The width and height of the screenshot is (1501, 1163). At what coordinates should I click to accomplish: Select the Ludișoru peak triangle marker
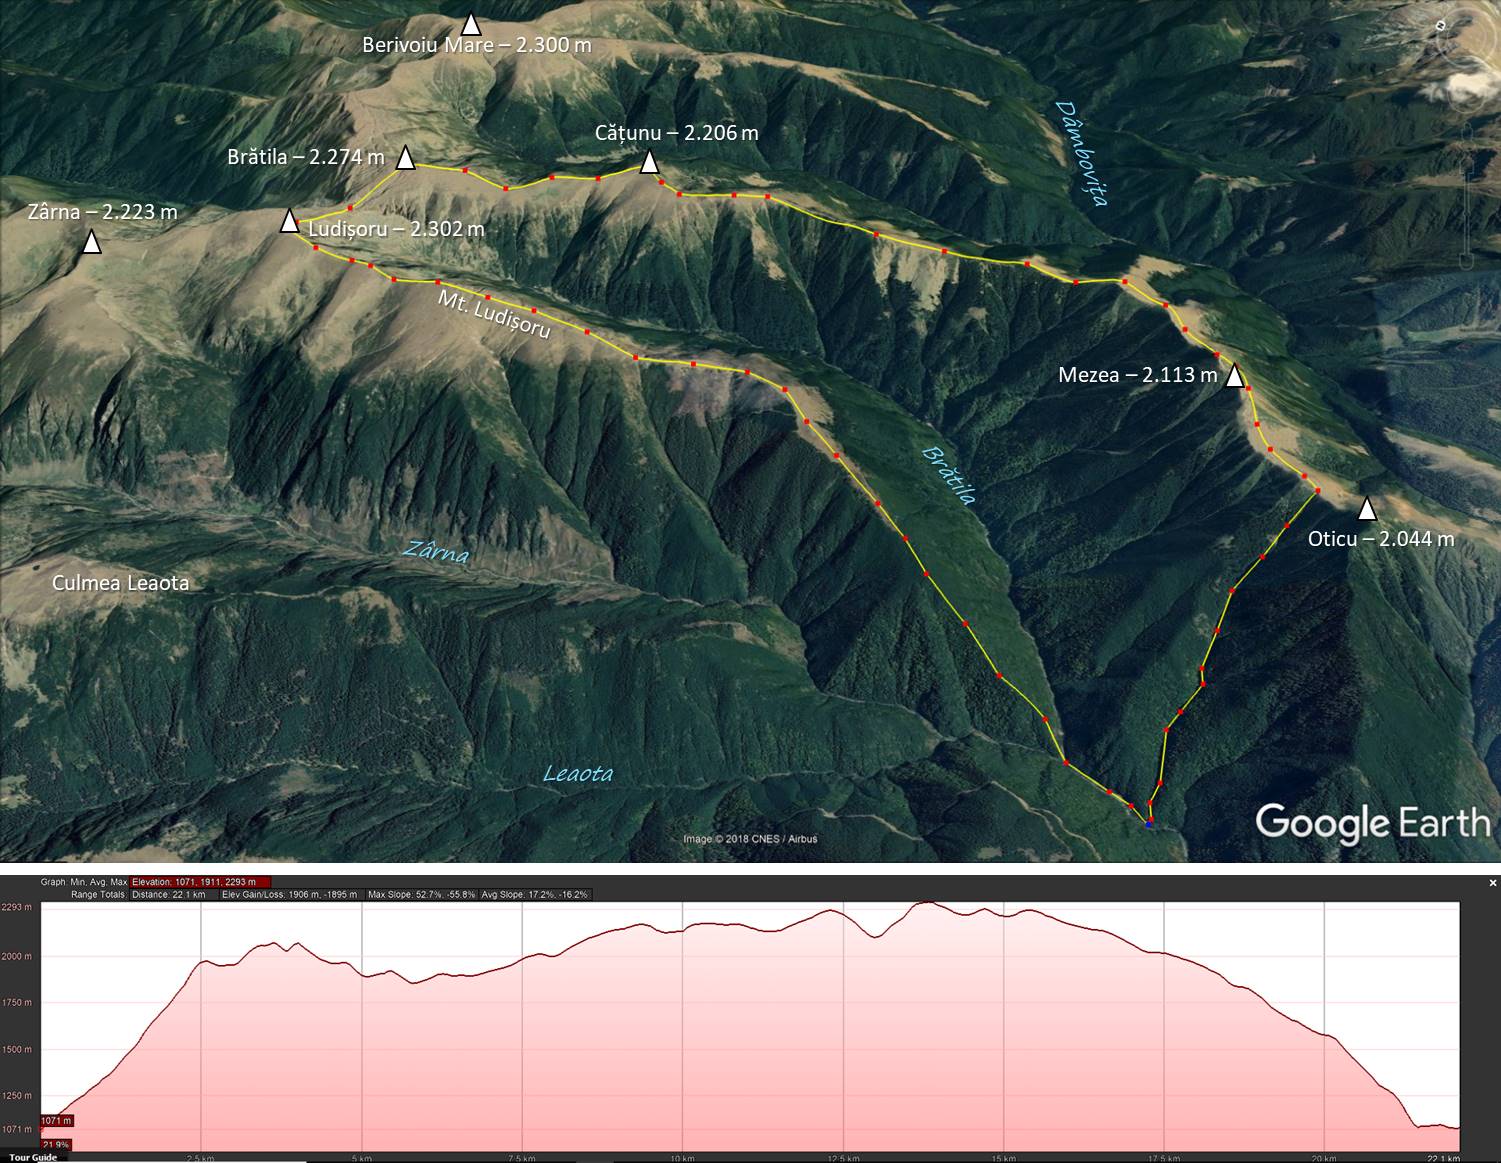coord(289,220)
